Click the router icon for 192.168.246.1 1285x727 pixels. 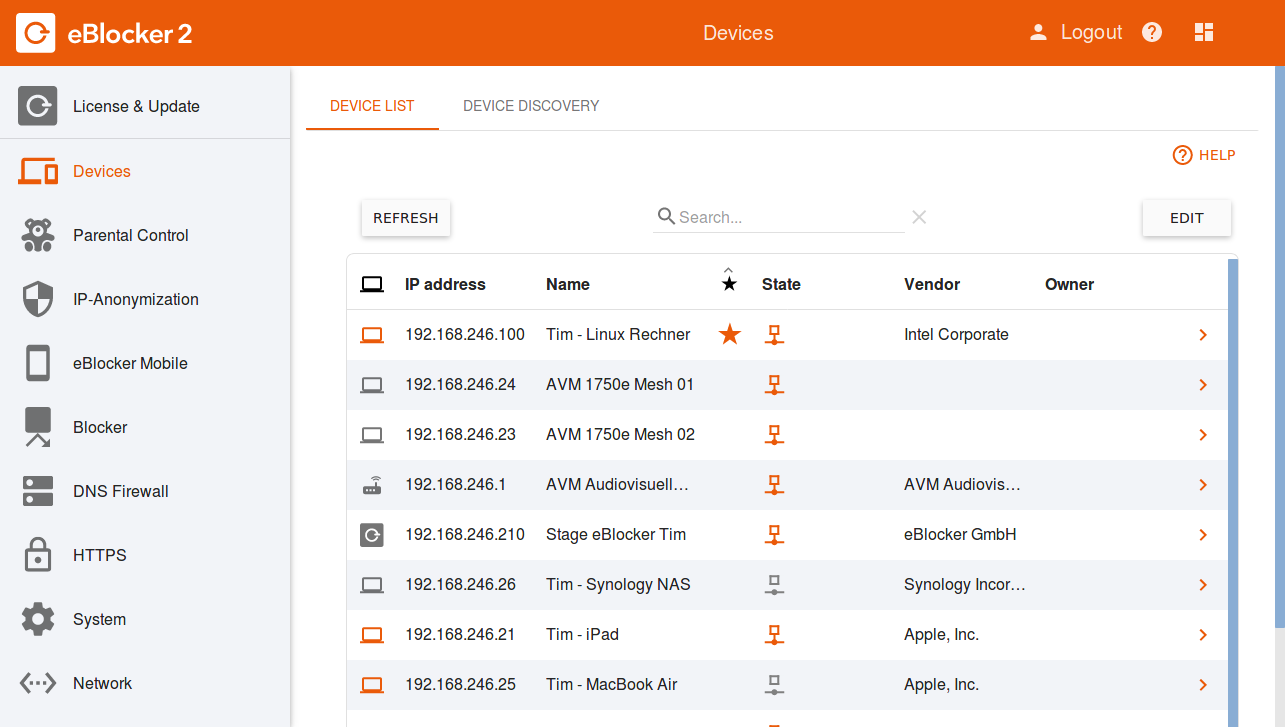372,485
